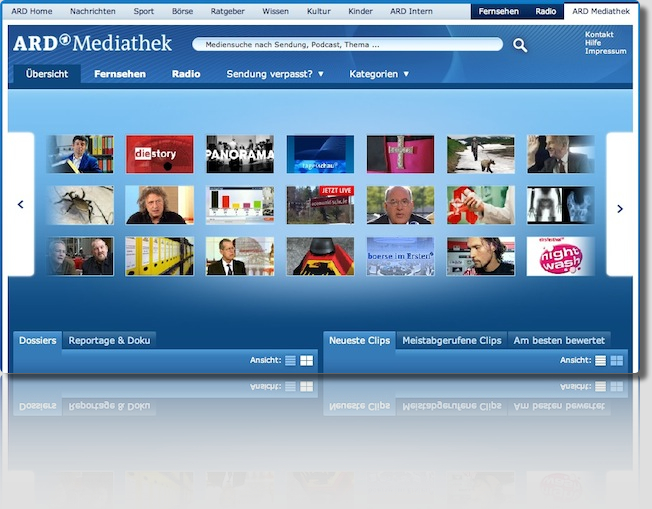Switch to Am besten bewertet tab
652x509 pixels.
click(559, 341)
